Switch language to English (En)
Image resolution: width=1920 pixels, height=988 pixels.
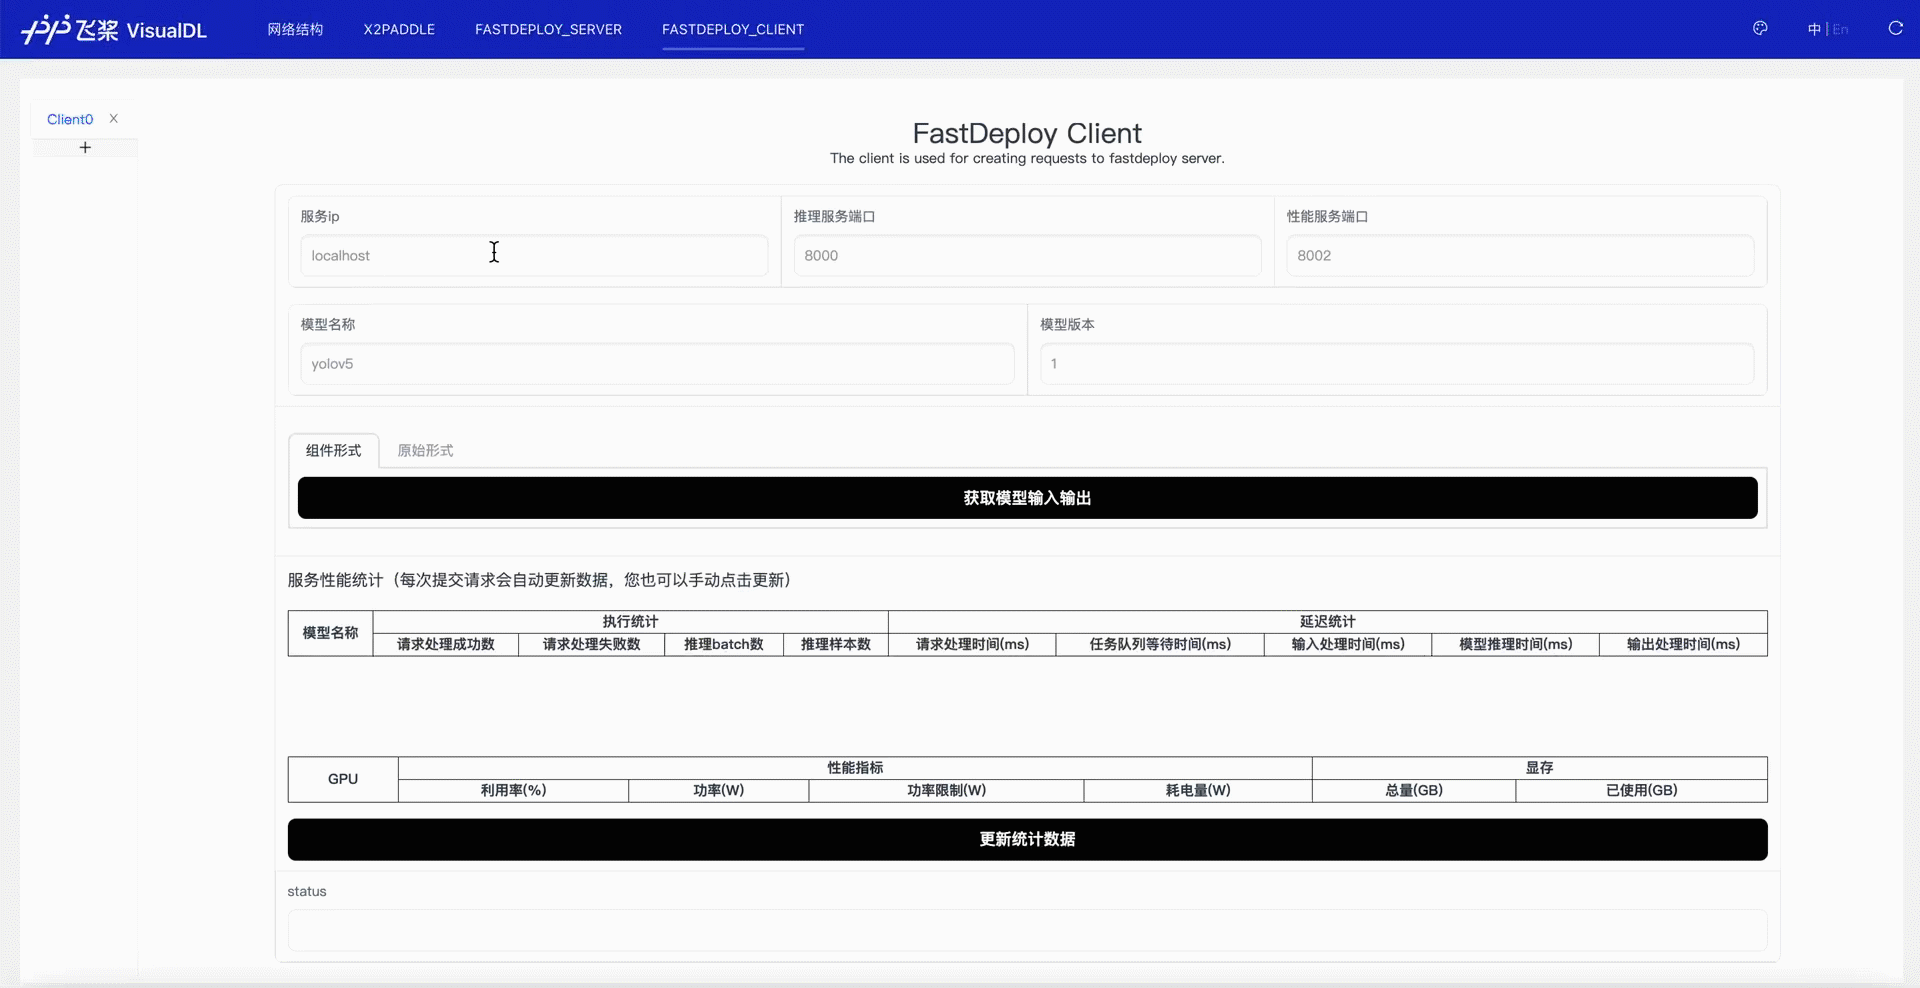(x=1840, y=30)
